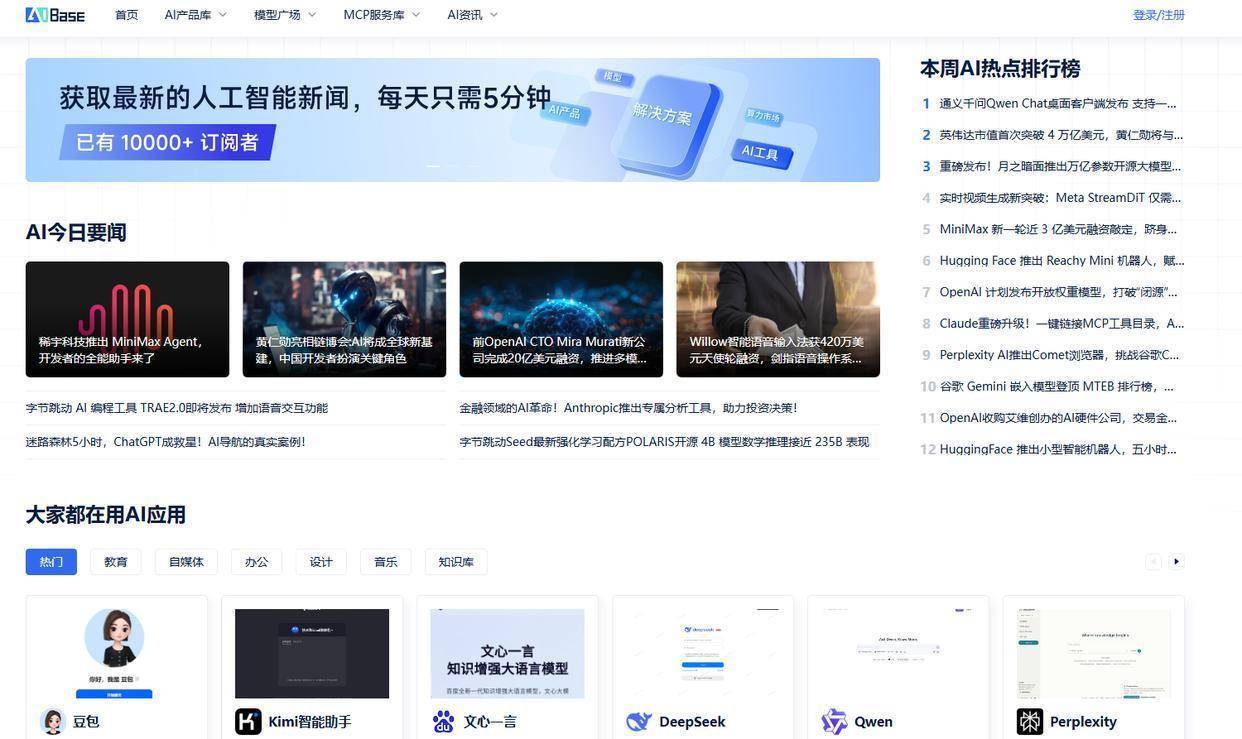The height and width of the screenshot is (739, 1242).
Task: Click the next arrow in app carousel
Action: [1176, 562]
